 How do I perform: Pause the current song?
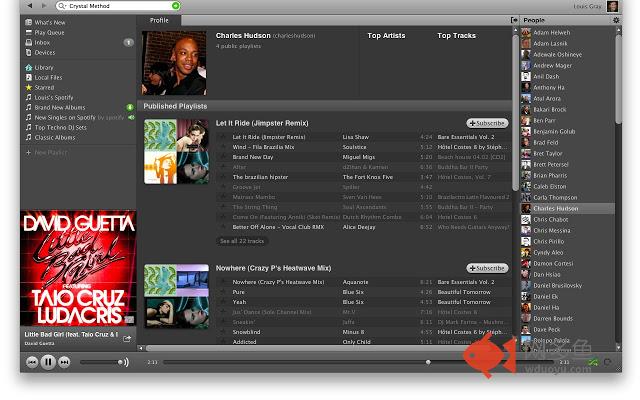48,362
